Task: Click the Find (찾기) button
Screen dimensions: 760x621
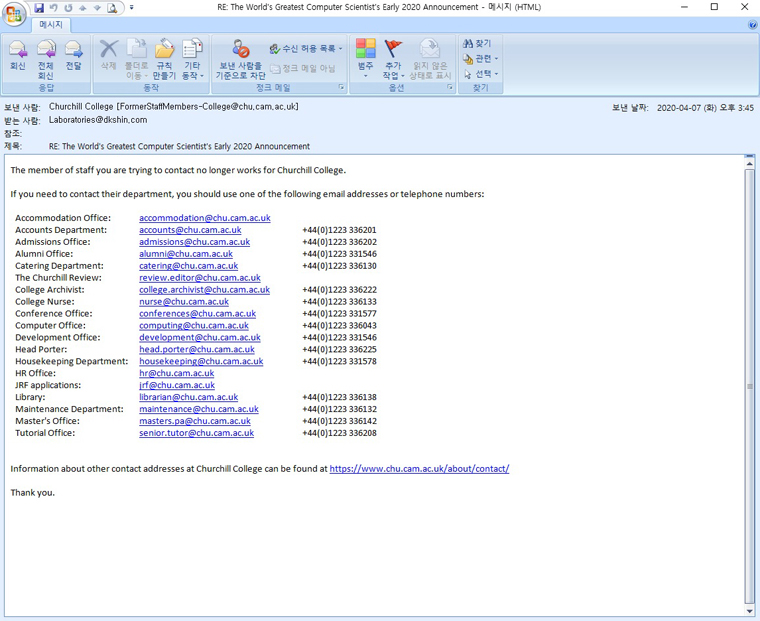Action: tap(477, 44)
